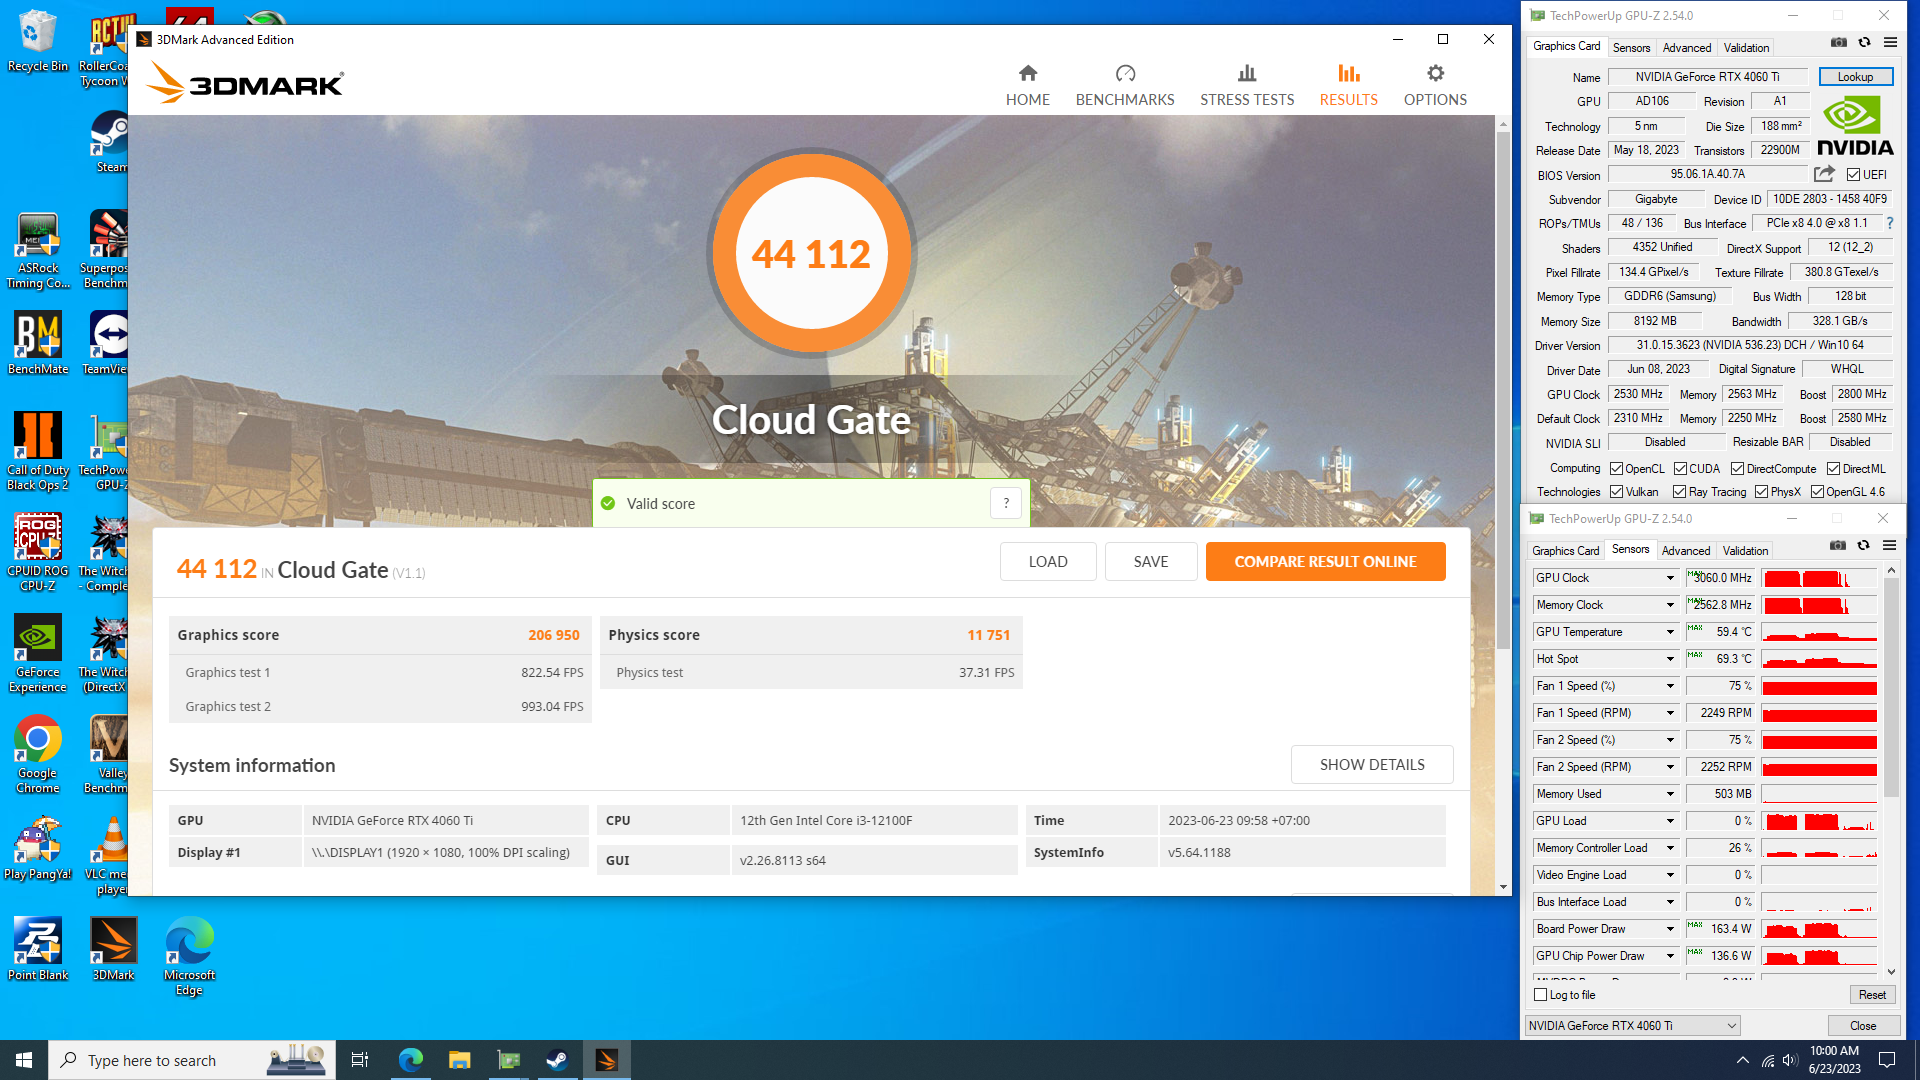This screenshot has width=1920, height=1080.
Task: Select Call of Duty Black Ops 2 icon
Action: click(38, 451)
